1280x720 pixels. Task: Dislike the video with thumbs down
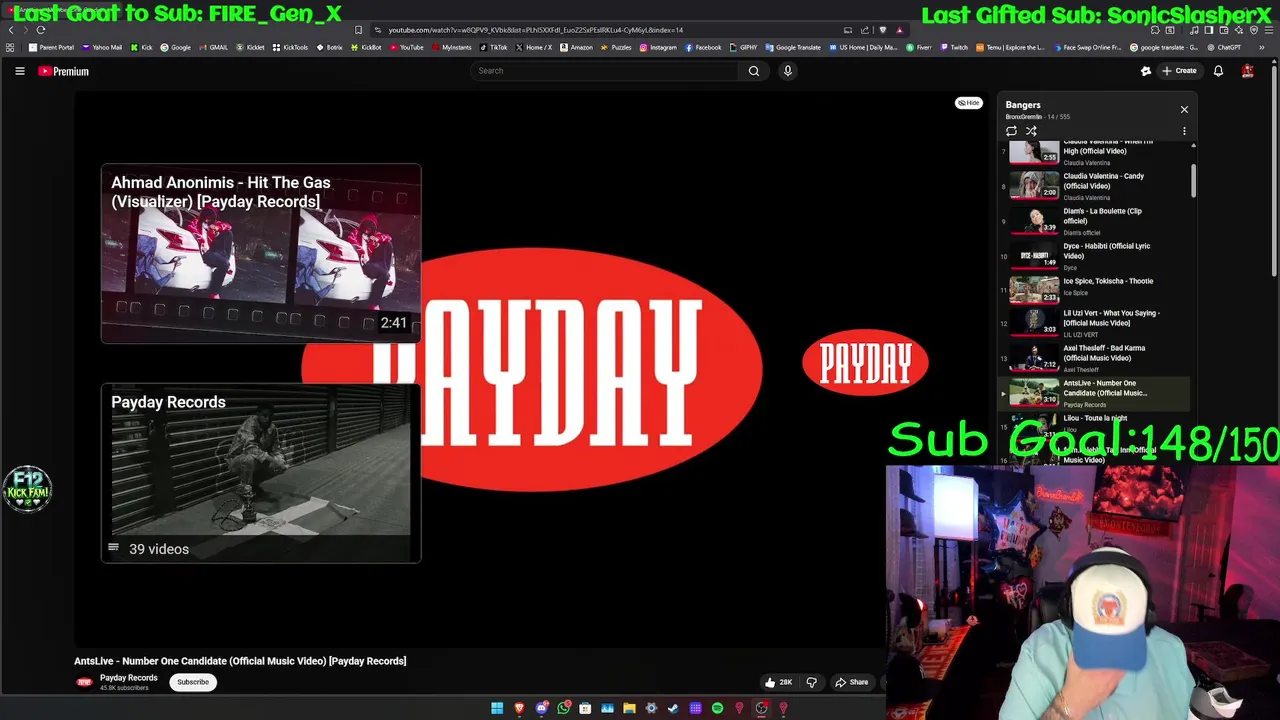point(812,682)
